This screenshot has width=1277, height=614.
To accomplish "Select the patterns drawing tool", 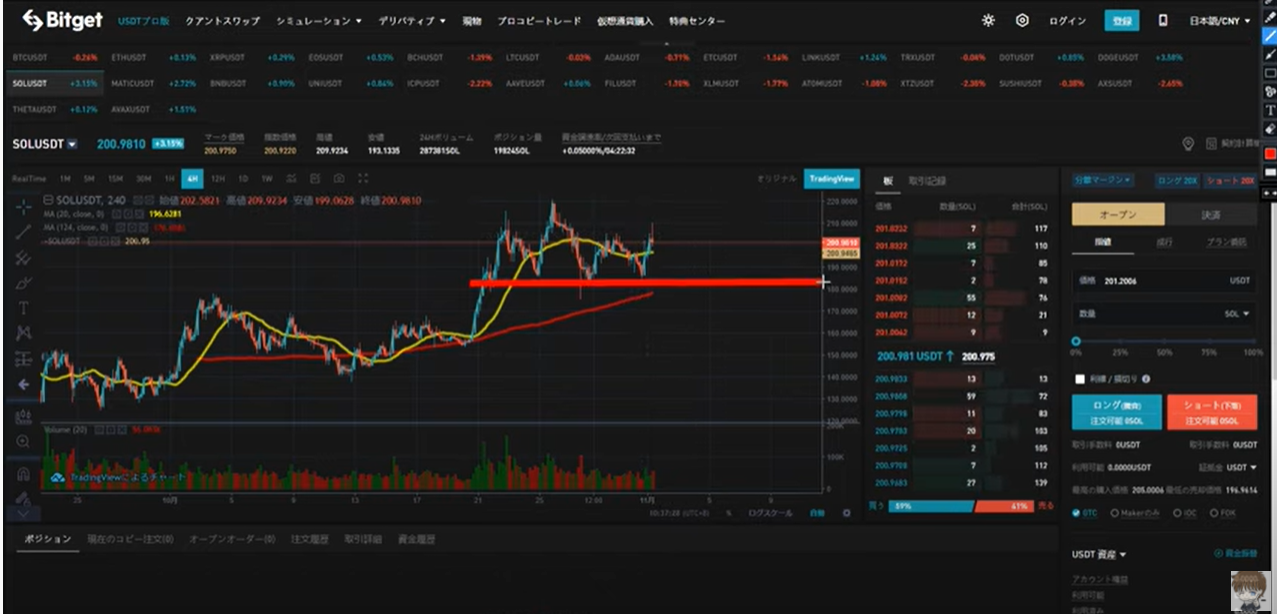I will pos(24,333).
